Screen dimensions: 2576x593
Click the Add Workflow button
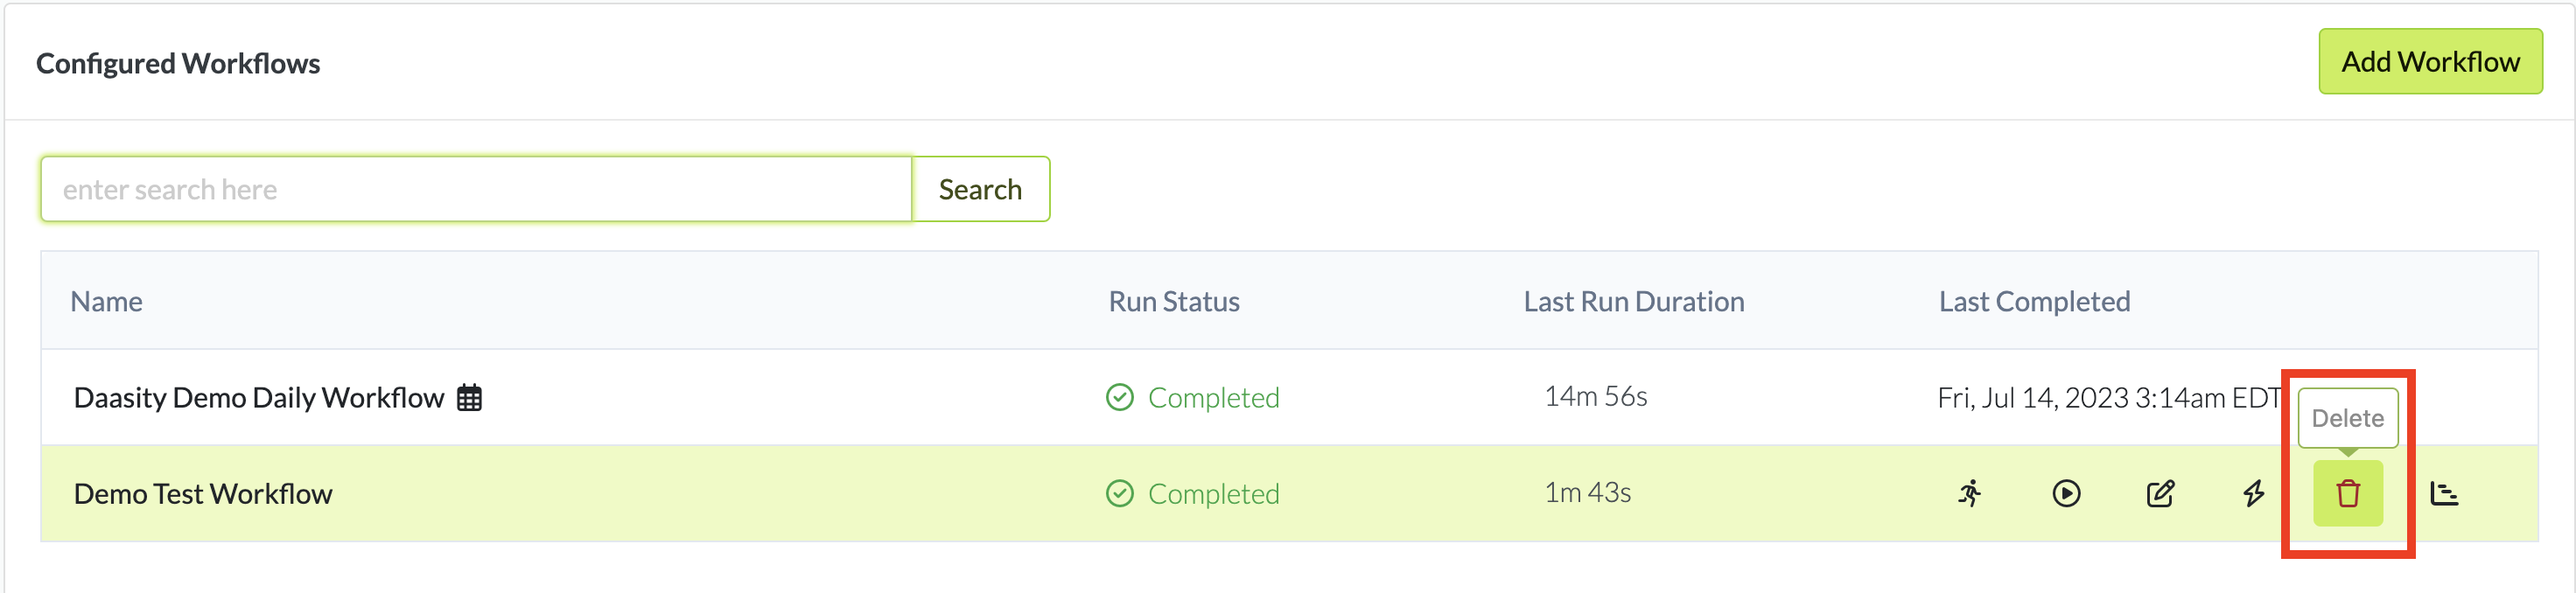pos(2429,62)
